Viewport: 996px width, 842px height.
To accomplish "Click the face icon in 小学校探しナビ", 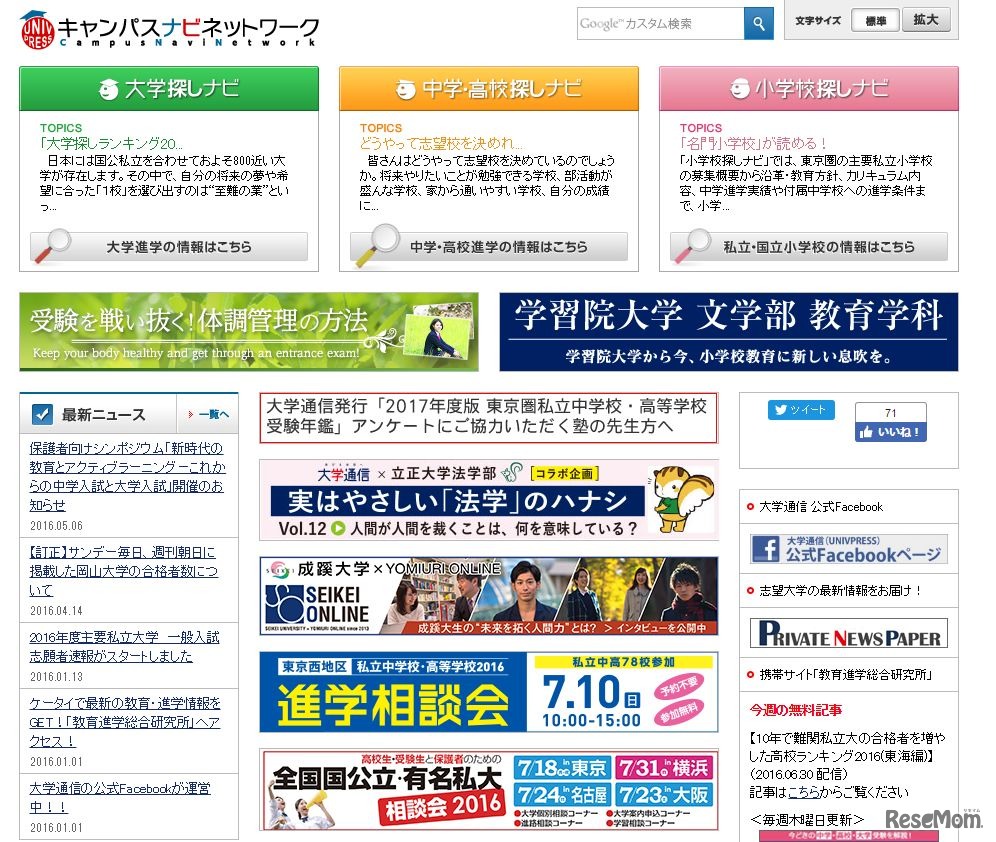I will [739, 88].
